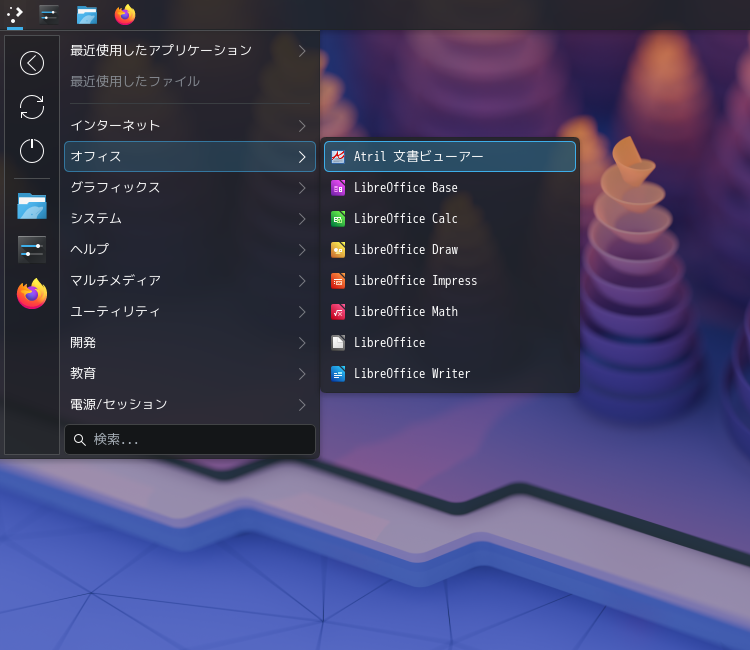Viewport: 750px width, 650px height.
Task: Click the generic LibreOffice start center icon
Action: tap(338, 342)
